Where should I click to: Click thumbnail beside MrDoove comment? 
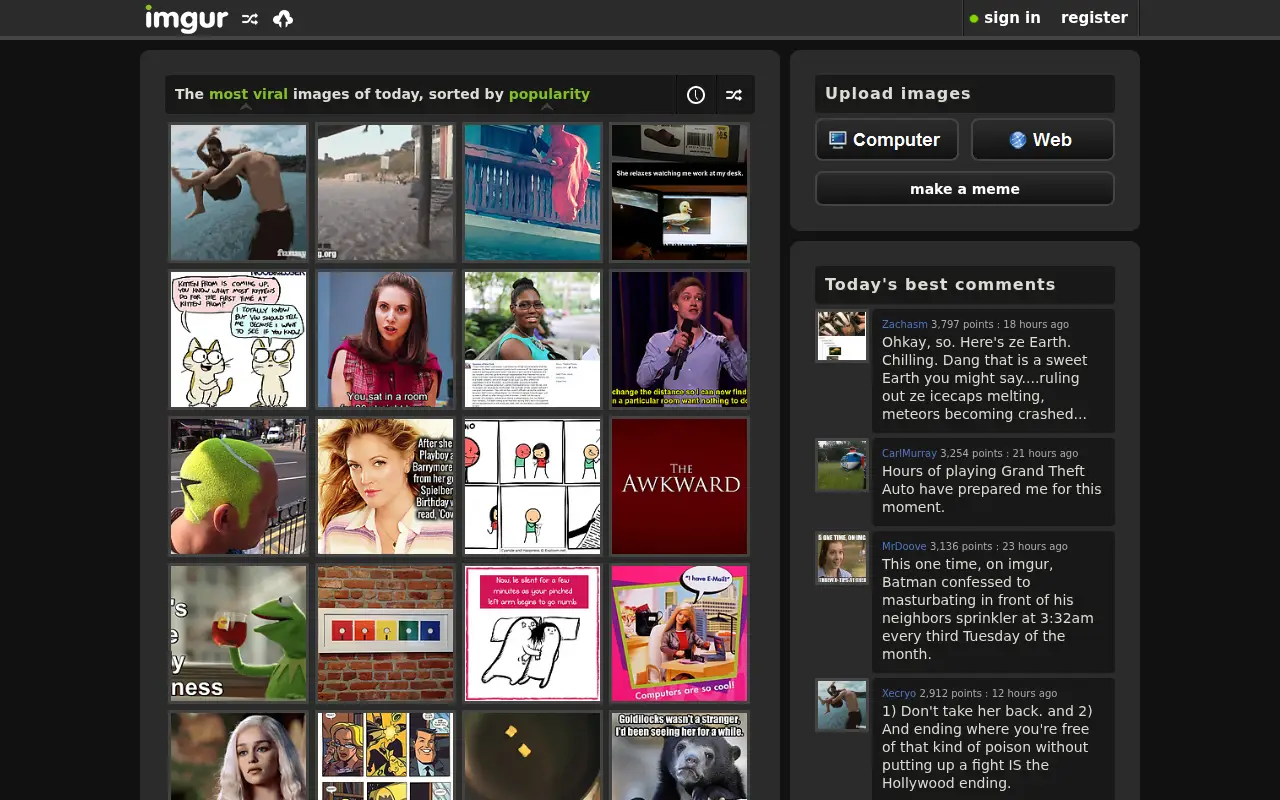point(842,558)
